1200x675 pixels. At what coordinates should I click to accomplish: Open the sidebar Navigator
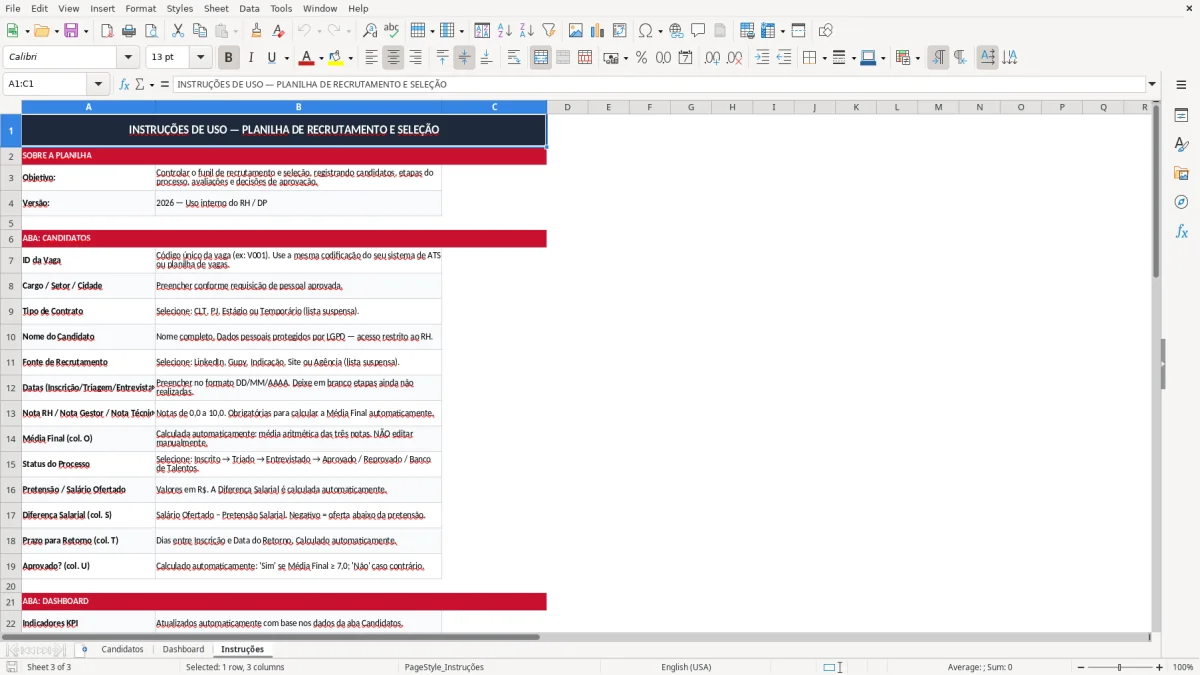[1181, 203]
